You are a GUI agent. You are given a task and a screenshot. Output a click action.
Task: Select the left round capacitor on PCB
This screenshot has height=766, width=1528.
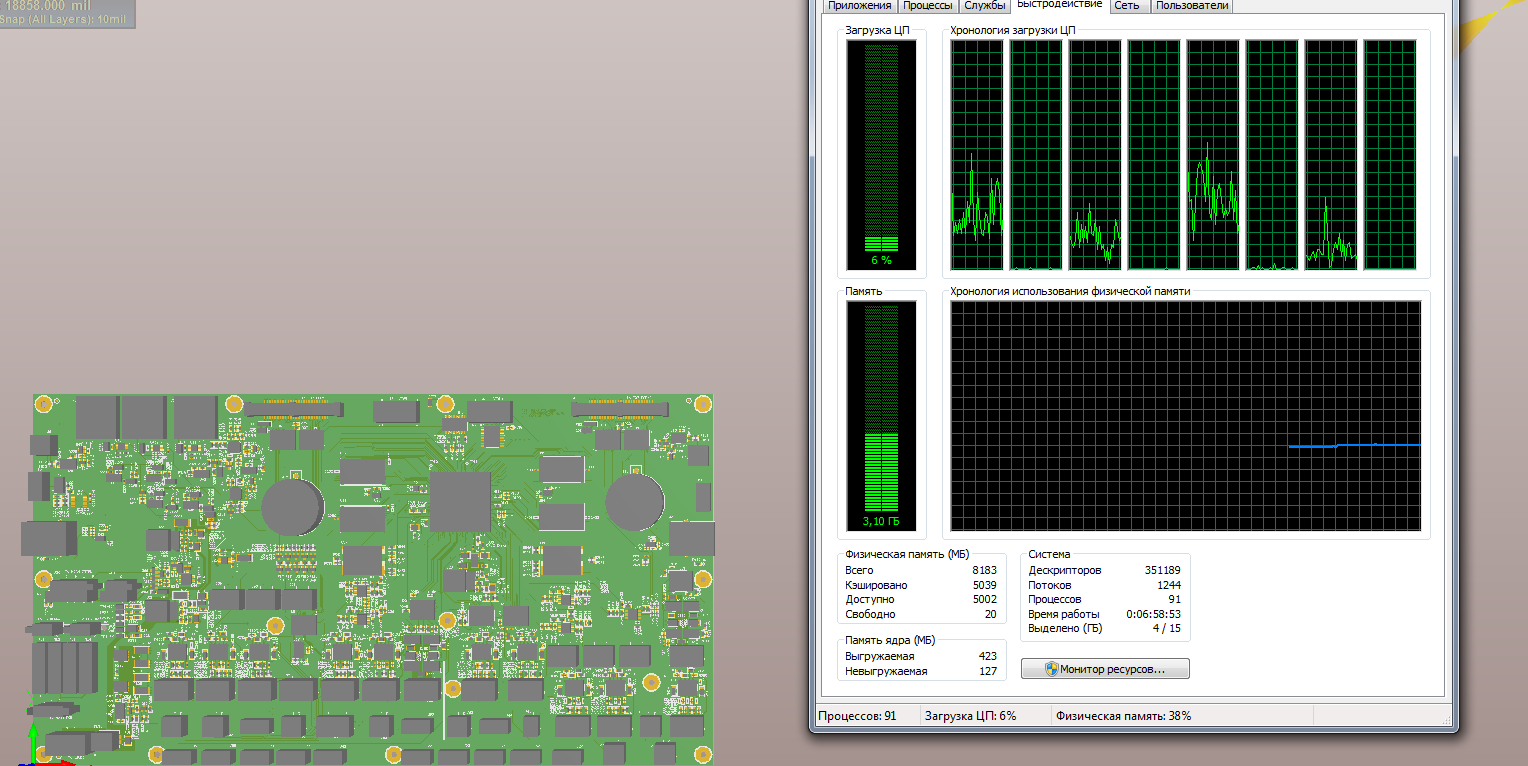[x=292, y=506]
